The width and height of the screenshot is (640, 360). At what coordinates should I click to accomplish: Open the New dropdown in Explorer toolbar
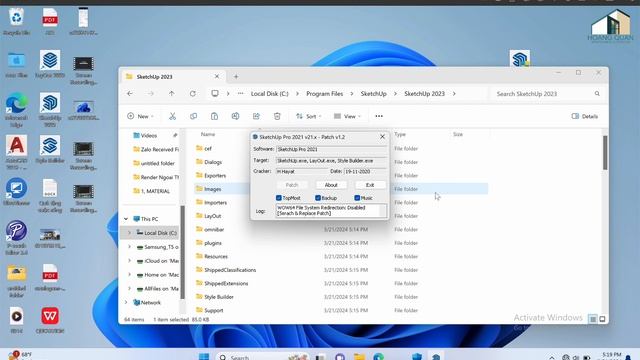[140, 116]
